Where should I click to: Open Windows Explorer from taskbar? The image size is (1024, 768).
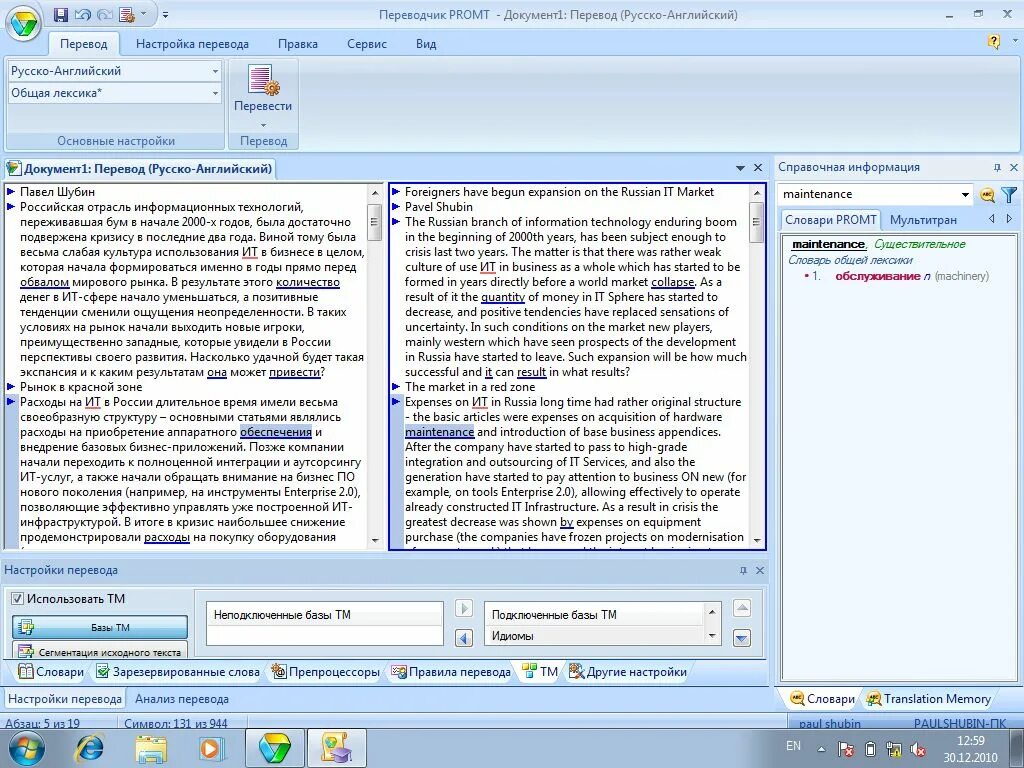pyautogui.click(x=151, y=748)
